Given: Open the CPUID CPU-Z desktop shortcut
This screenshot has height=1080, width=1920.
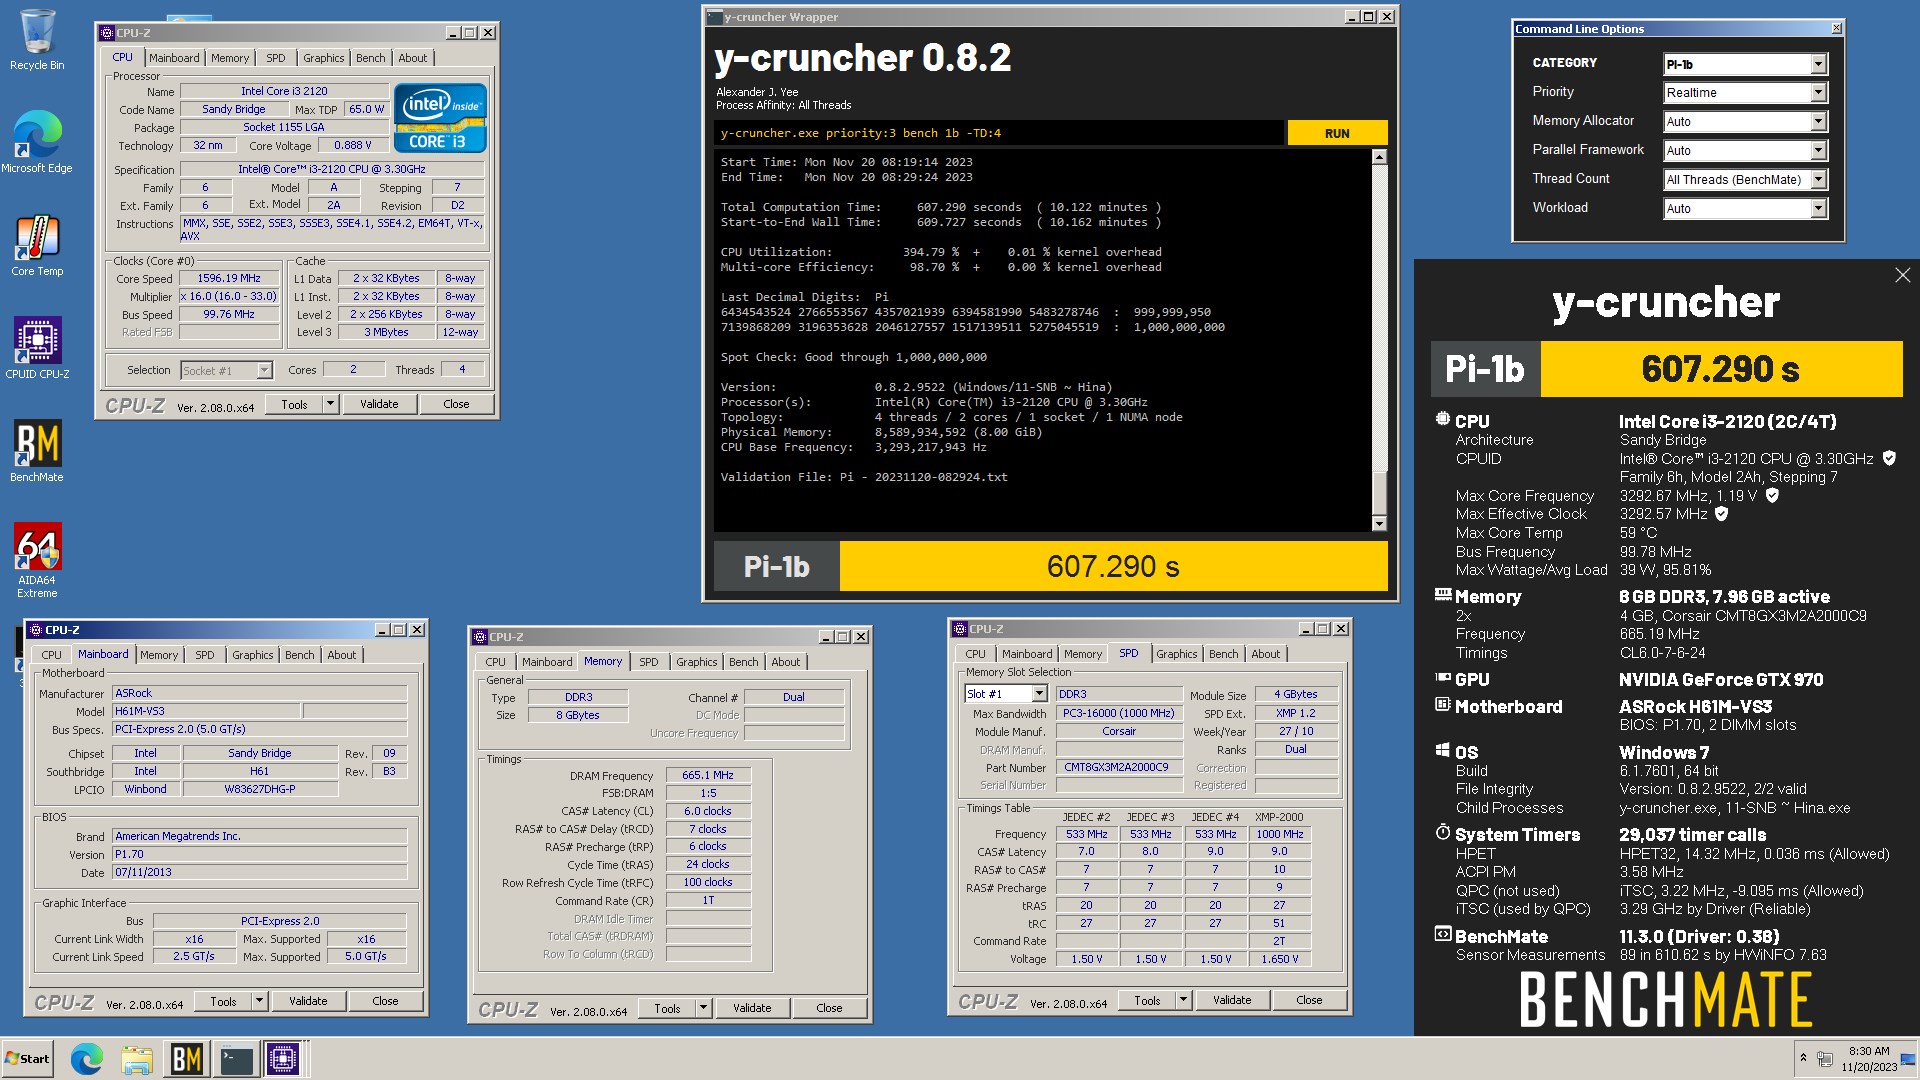Looking at the screenshot, I should (37, 348).
